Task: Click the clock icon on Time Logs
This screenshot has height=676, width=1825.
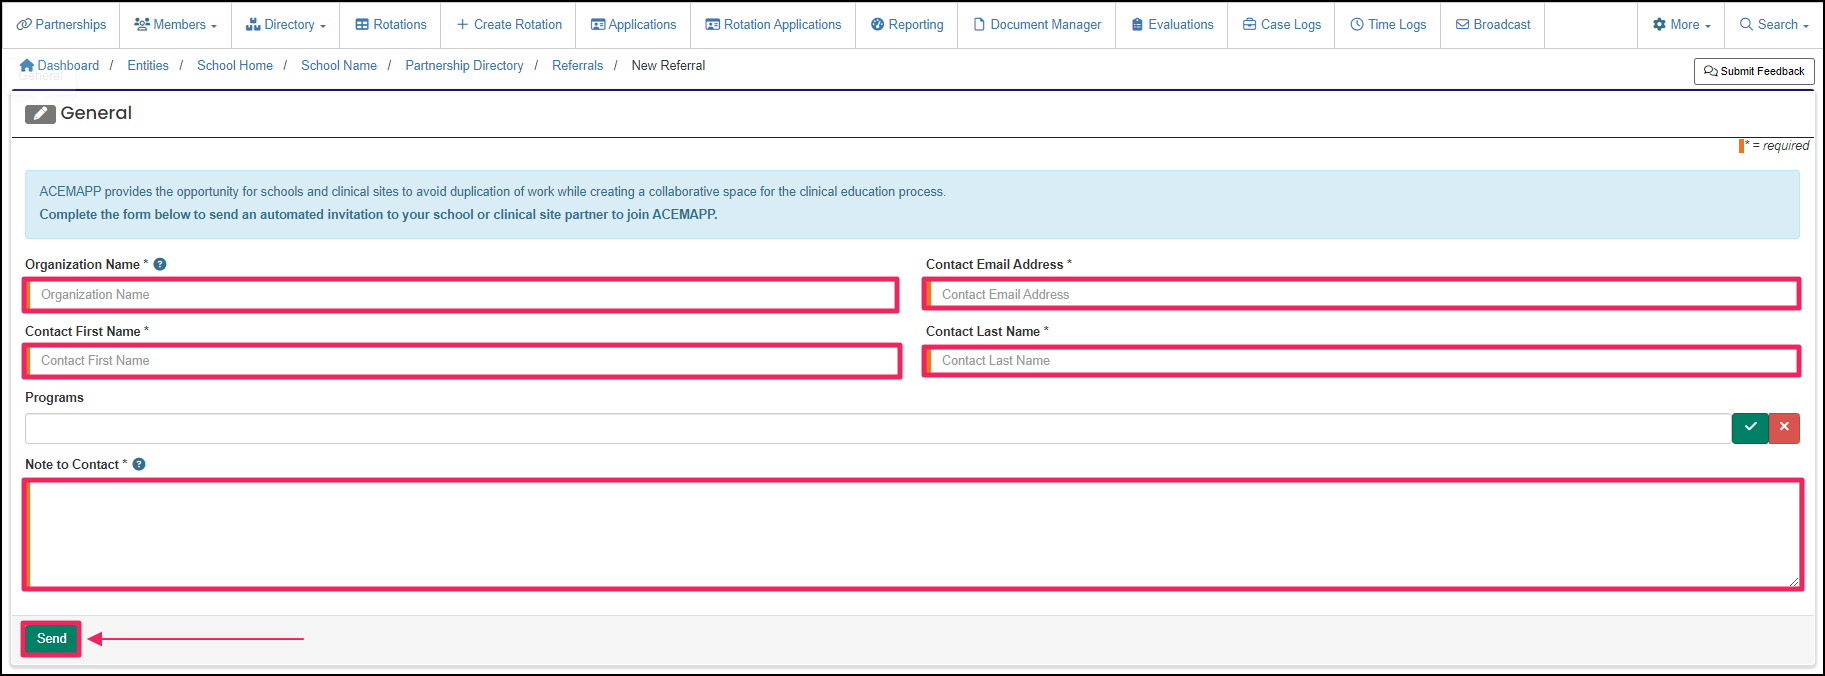Action: pyautogui.click(x=1357, y=24)
